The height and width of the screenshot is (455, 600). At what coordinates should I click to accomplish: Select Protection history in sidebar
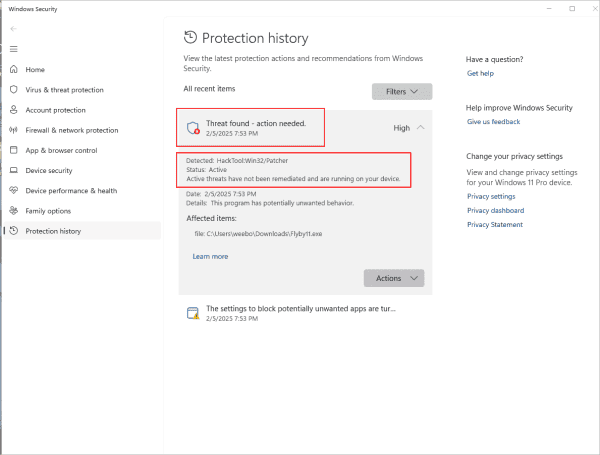coord(83,231)
